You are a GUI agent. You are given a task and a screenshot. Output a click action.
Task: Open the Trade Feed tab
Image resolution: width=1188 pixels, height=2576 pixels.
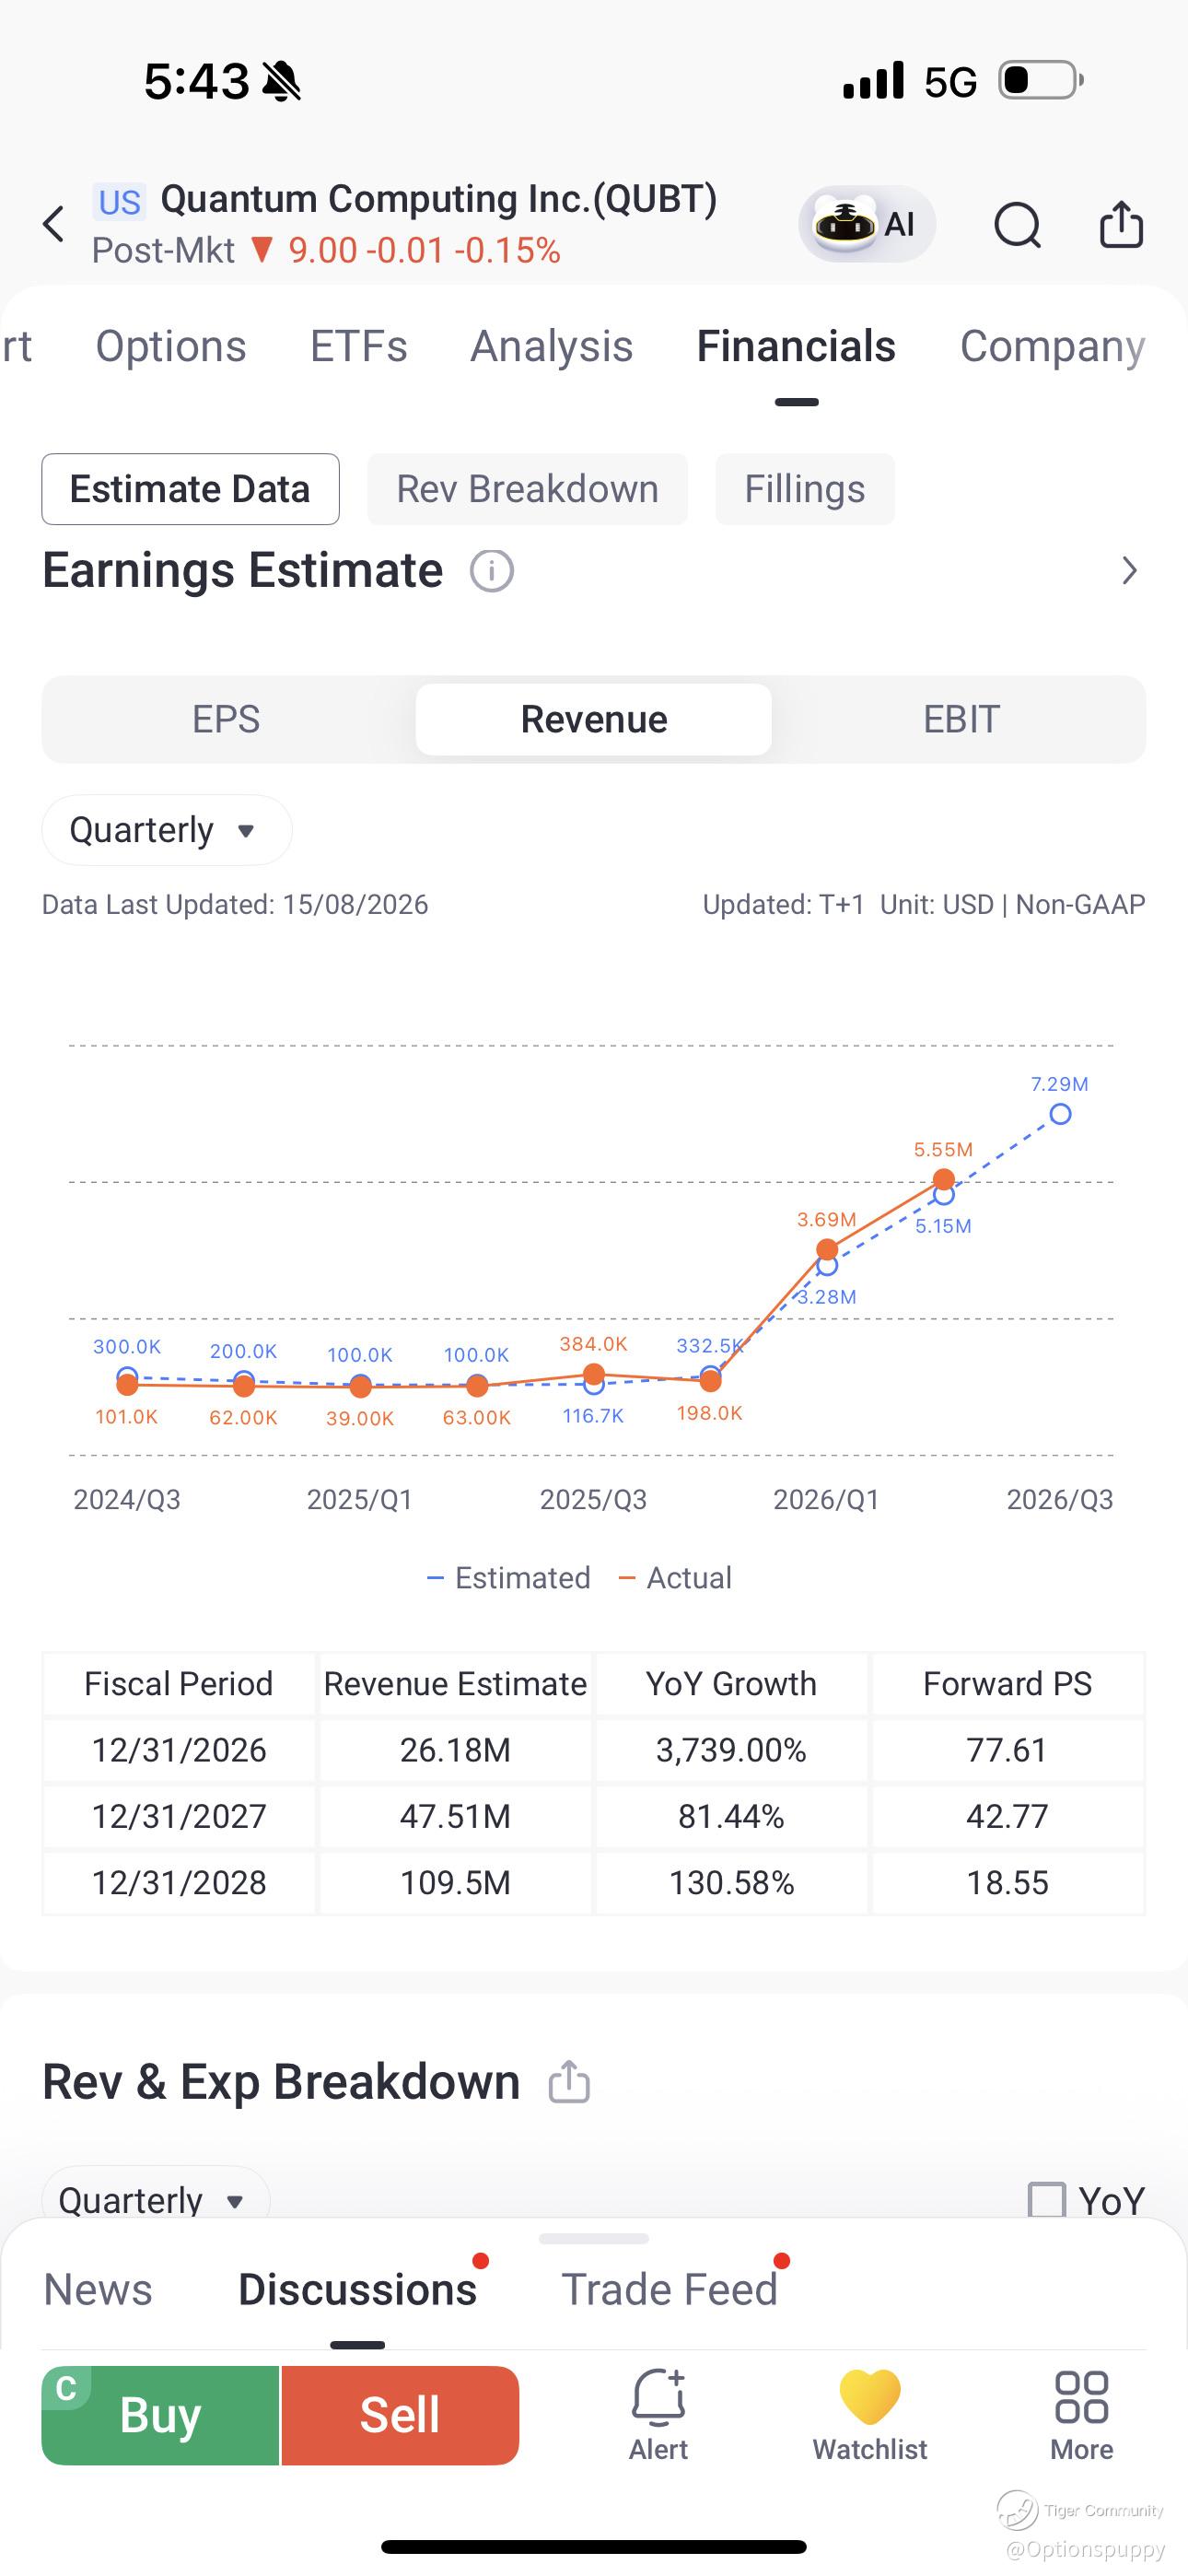click(x=669, y=2289)
